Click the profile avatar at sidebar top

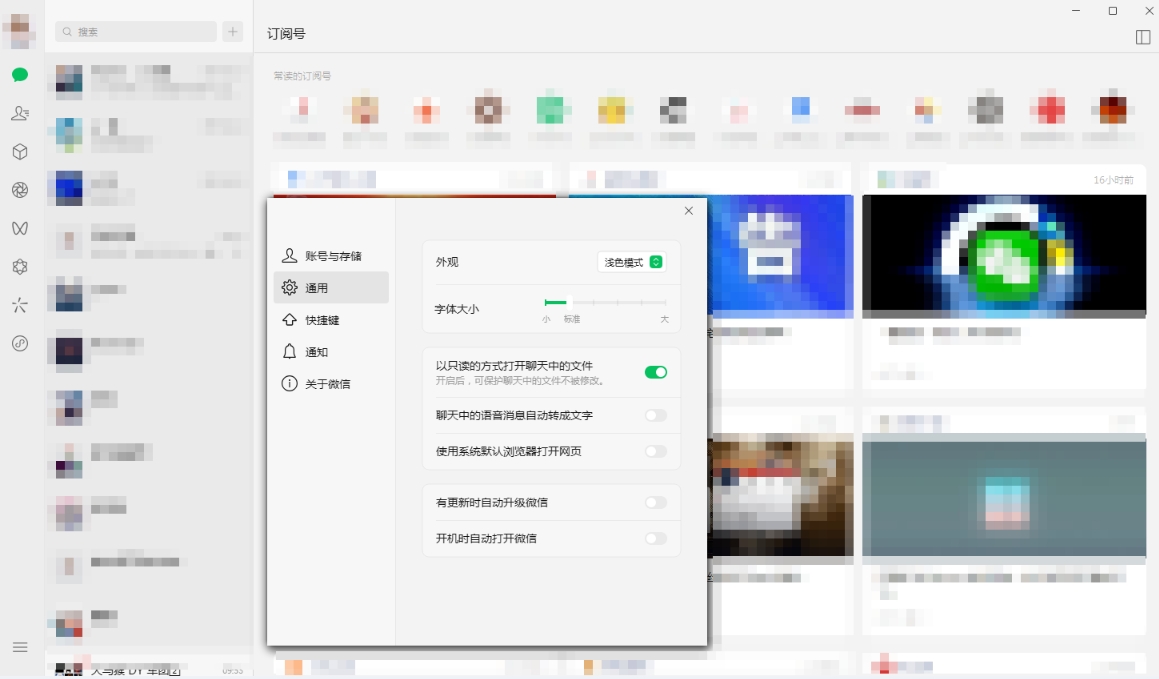pos(20,30)
